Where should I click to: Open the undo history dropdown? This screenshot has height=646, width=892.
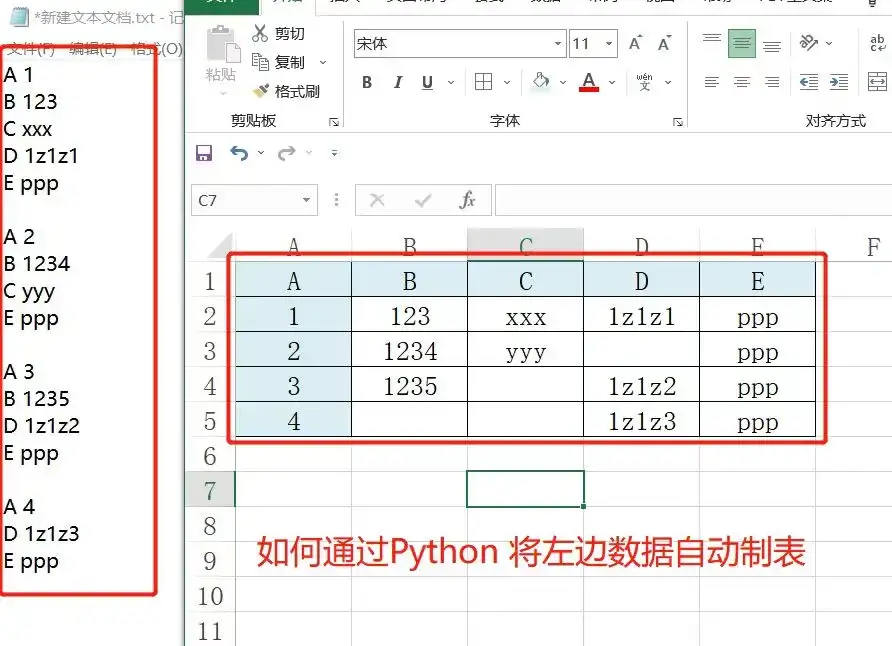pyautogui.click(x=261, y=152)
